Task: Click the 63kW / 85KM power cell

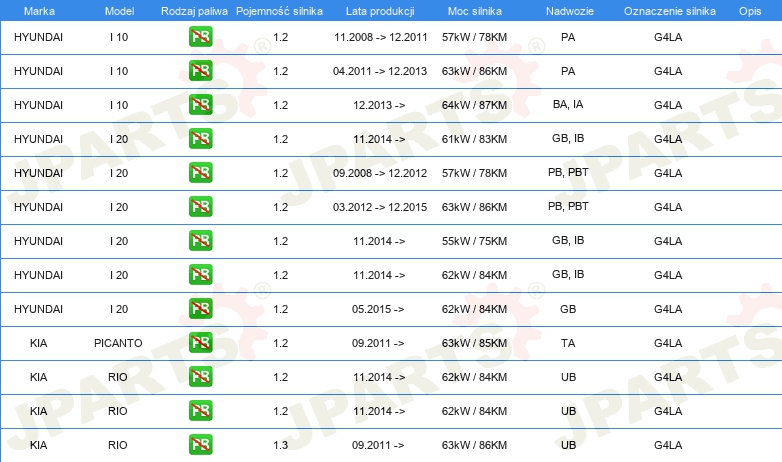Action: 474,343
